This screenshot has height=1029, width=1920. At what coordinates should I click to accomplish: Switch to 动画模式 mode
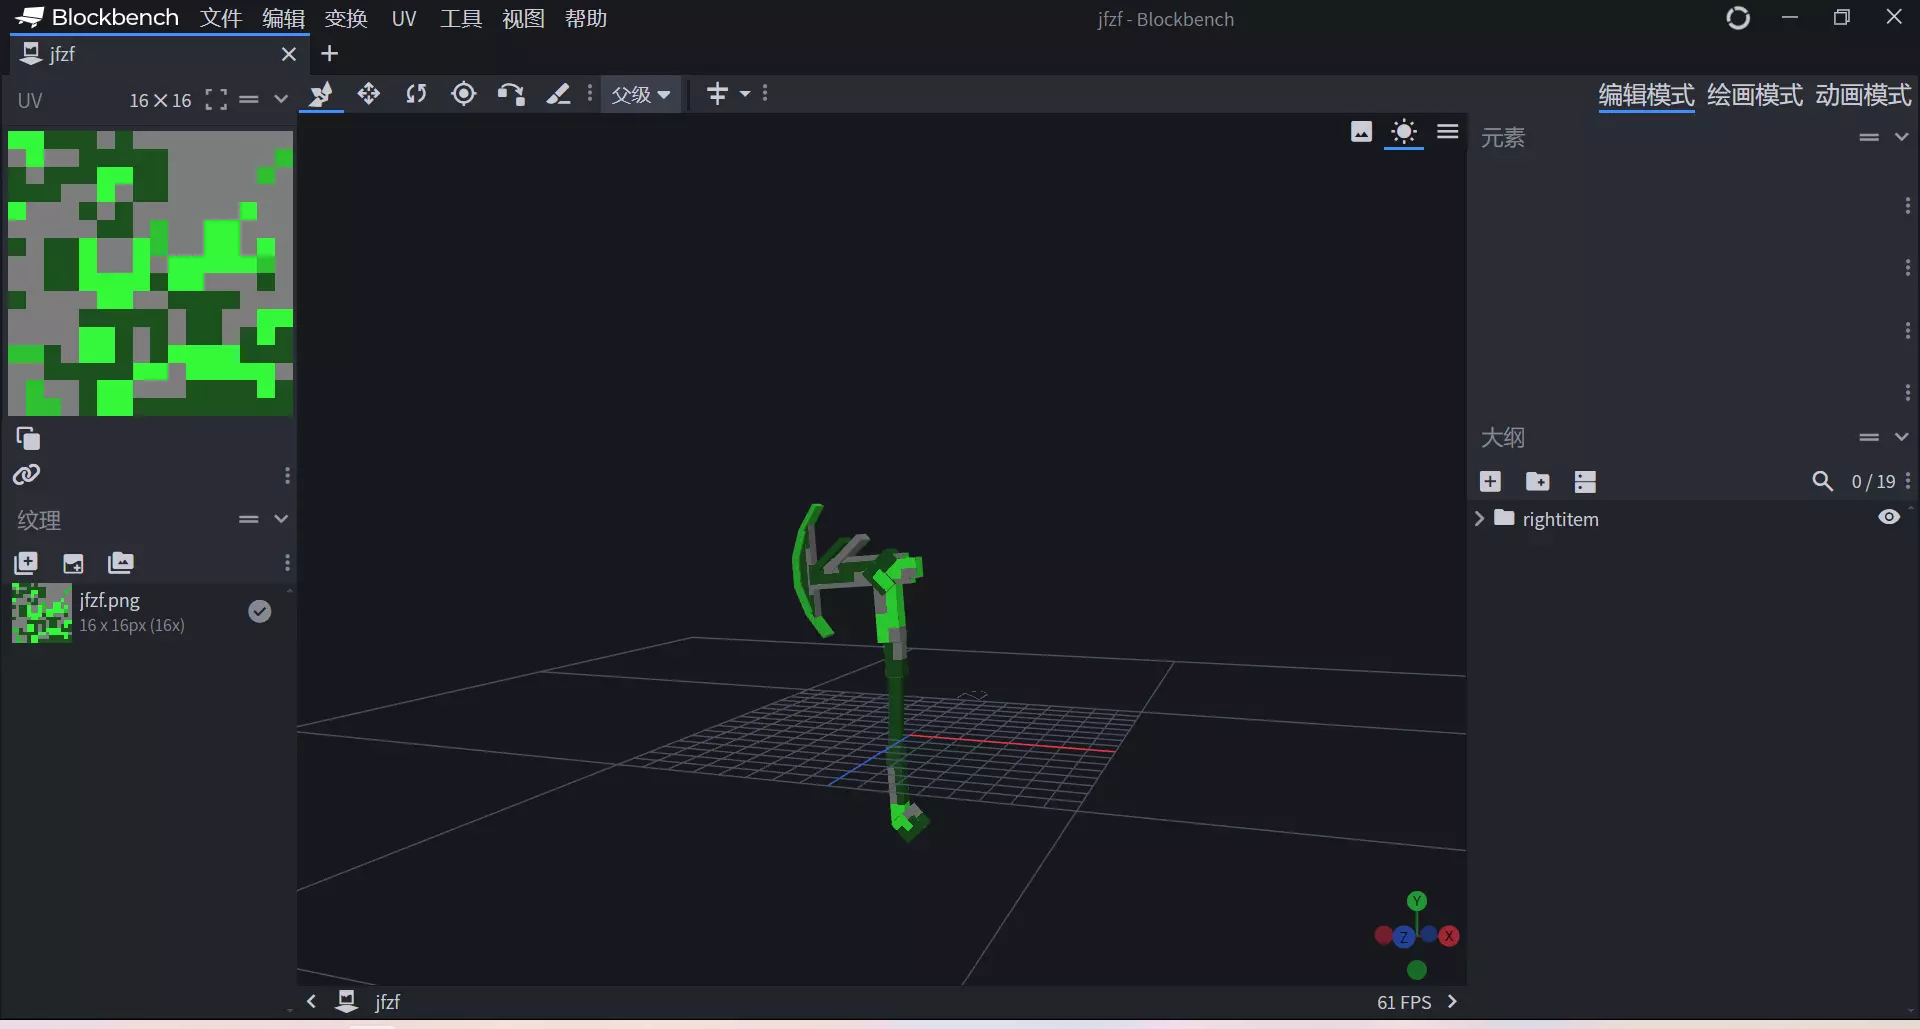click(1863, 96)
